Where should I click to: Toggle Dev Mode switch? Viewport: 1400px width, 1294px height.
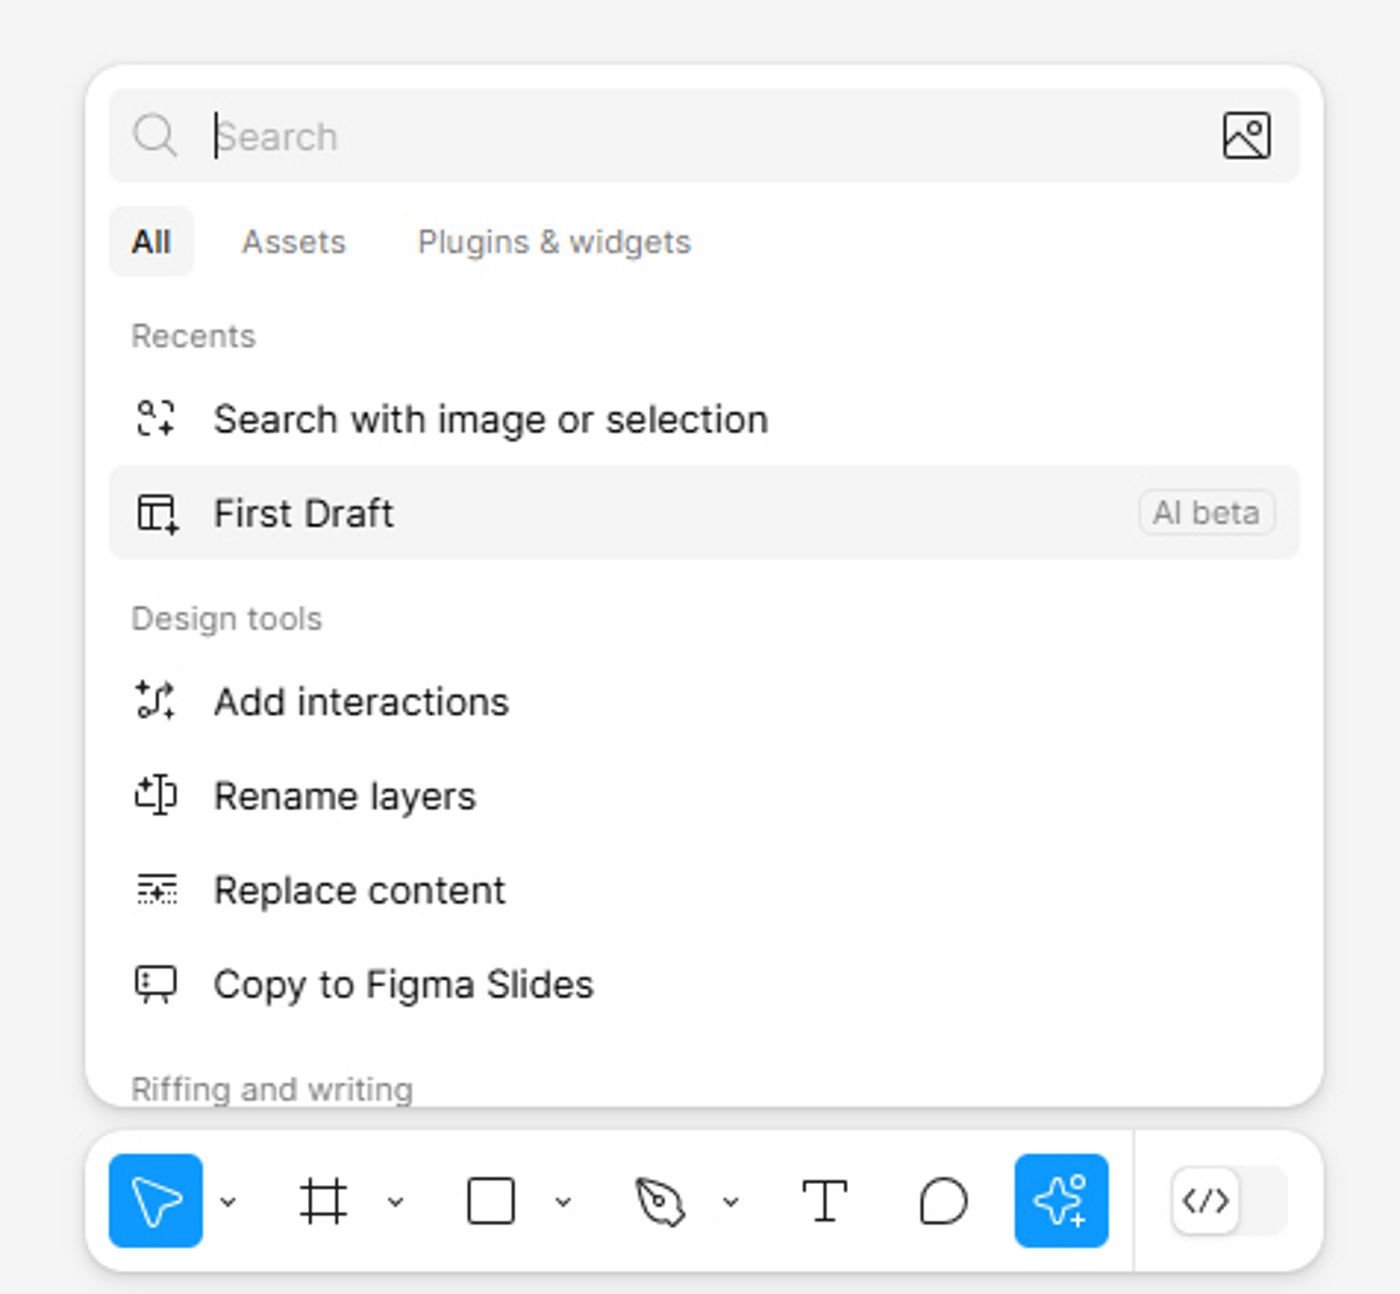(1229, 1201)
